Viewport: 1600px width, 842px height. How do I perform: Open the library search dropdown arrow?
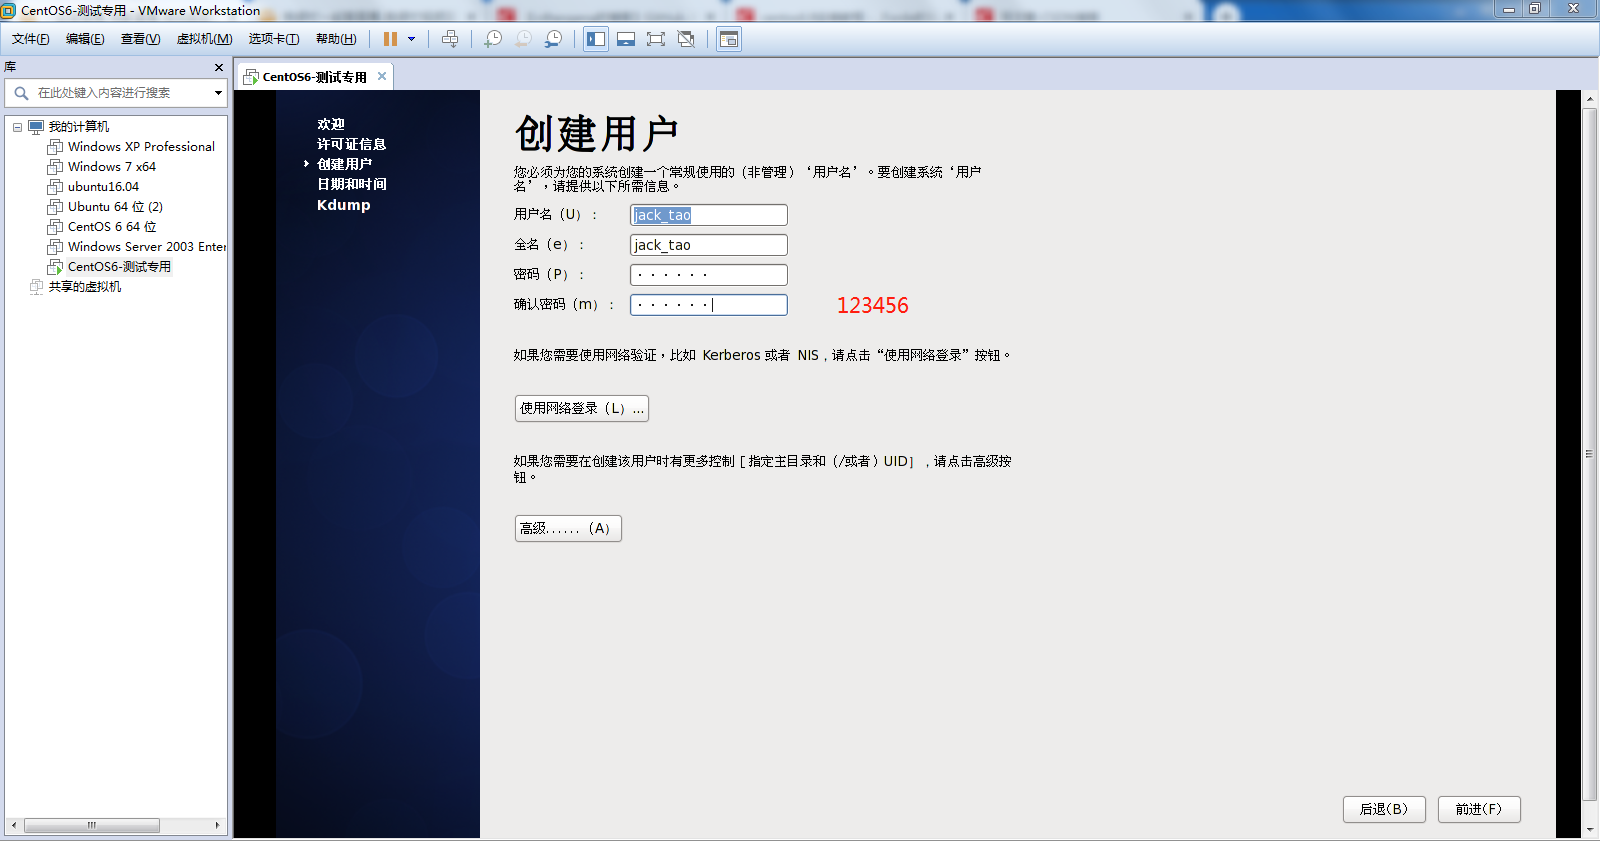[218, 93]
